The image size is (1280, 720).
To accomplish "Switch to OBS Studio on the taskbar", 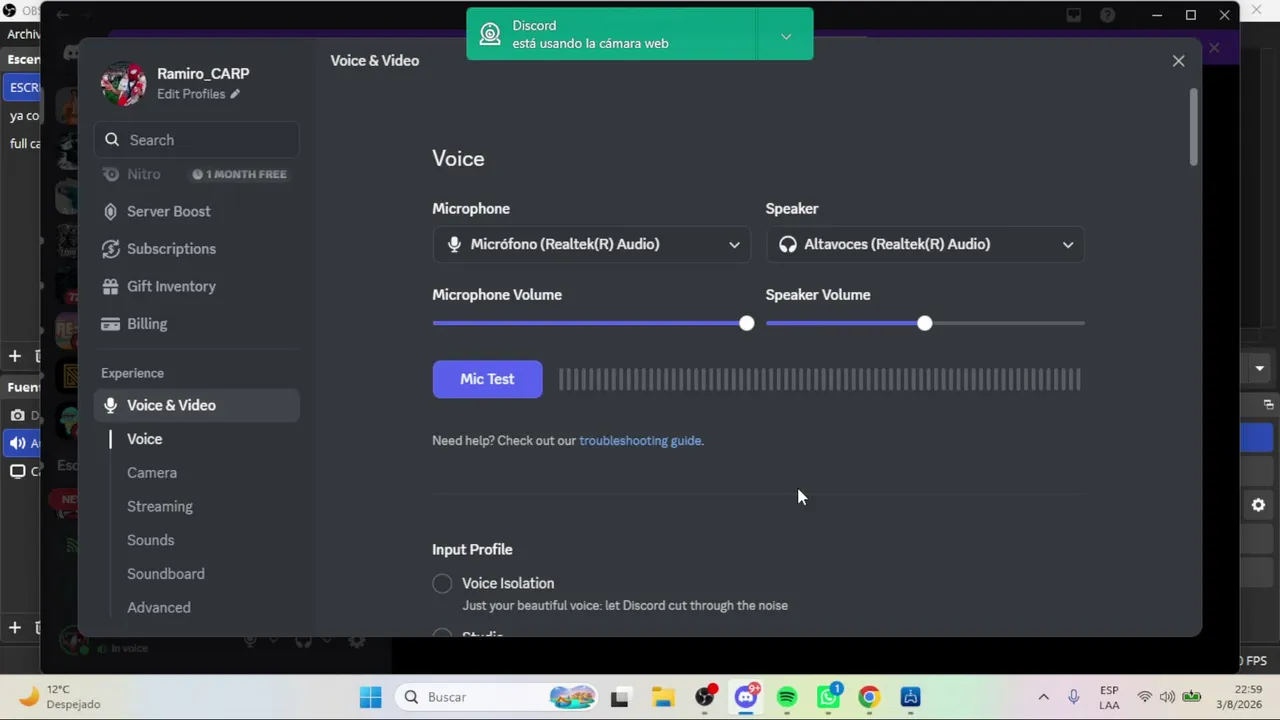I will tap(705, 697).
